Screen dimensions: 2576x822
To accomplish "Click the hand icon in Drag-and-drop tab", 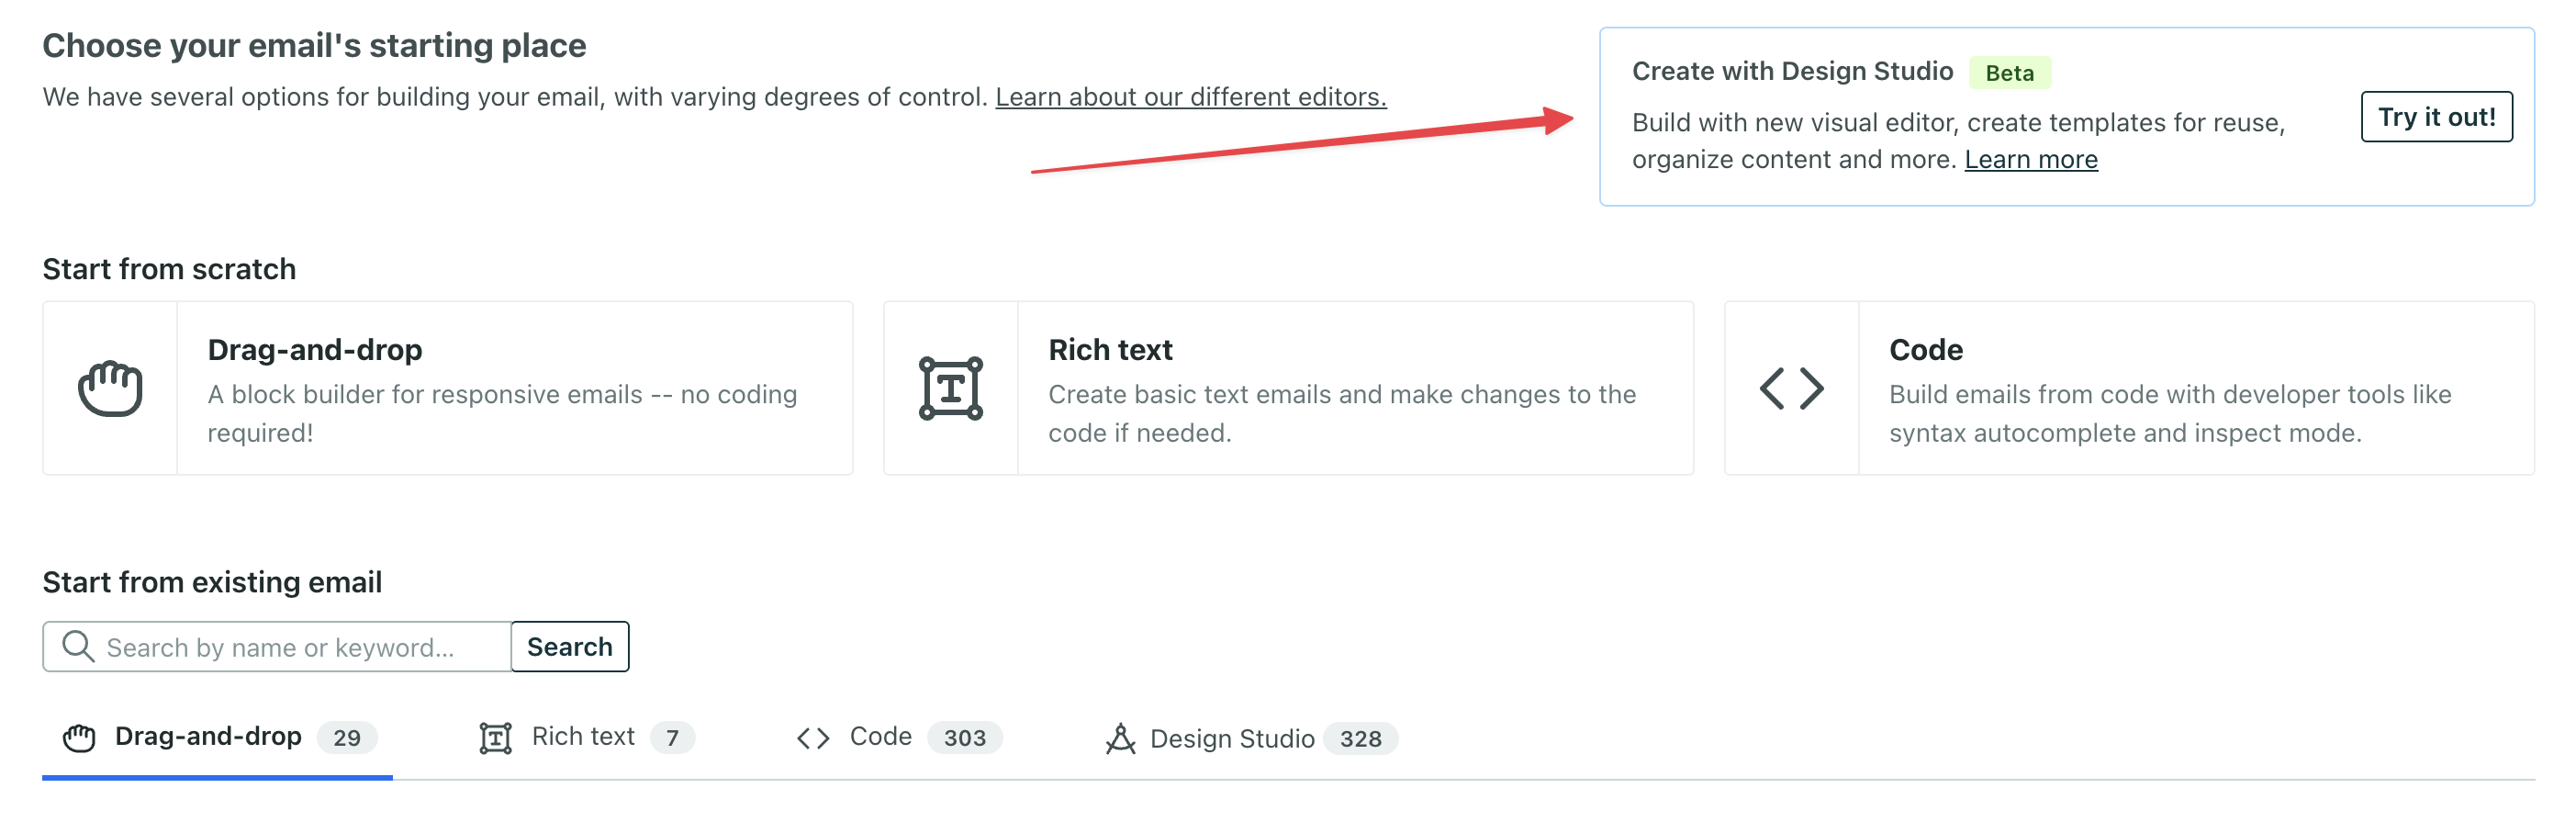I will (79, 738).
